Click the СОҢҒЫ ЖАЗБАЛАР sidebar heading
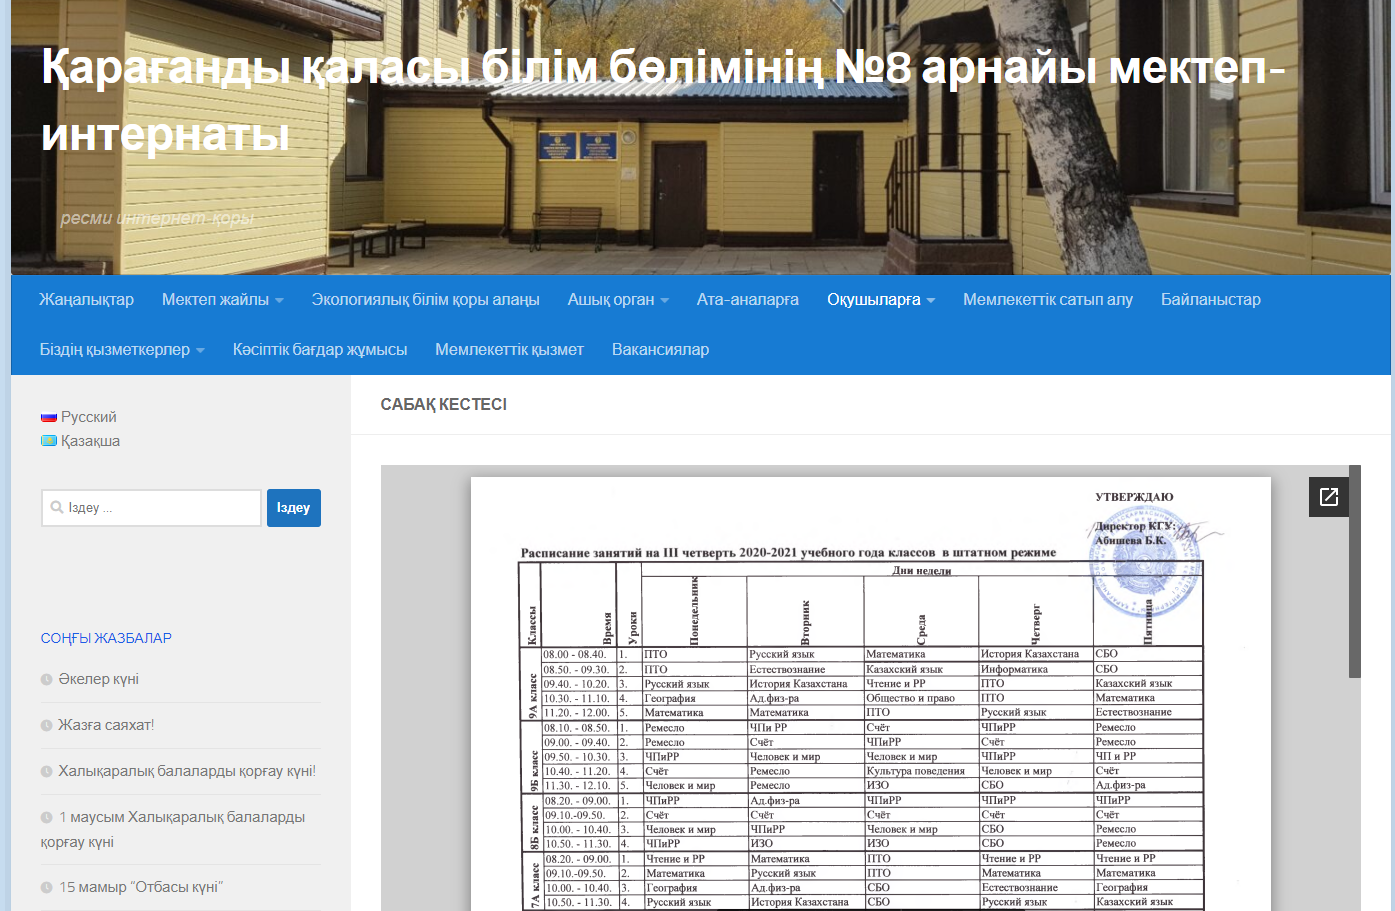The height and width of the screenshot is (911, 1395). pyautogui.click(x=106, y=638)
